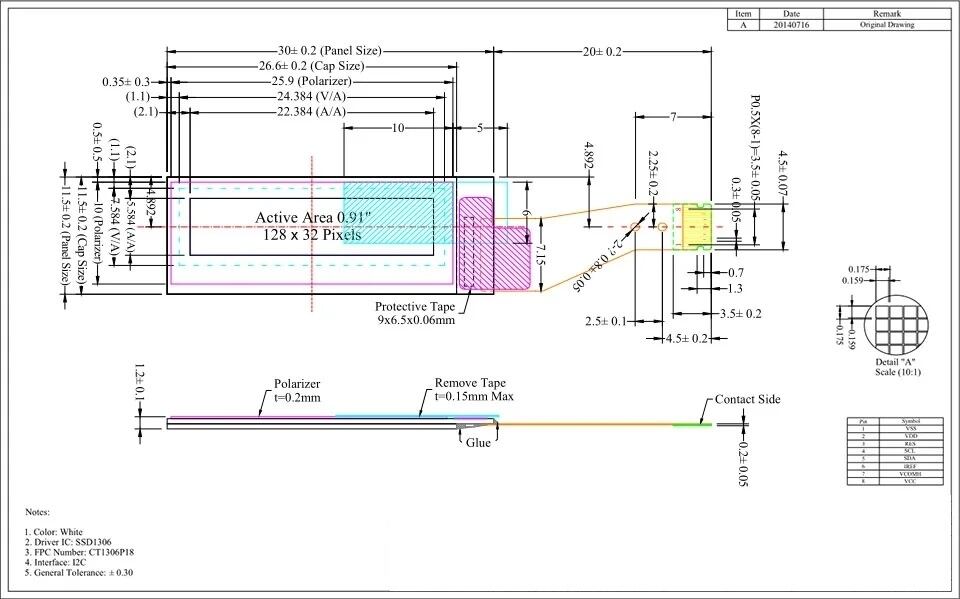
Task: Click the "VCOMH" cell in pin table
Action: tap(911, 474)
